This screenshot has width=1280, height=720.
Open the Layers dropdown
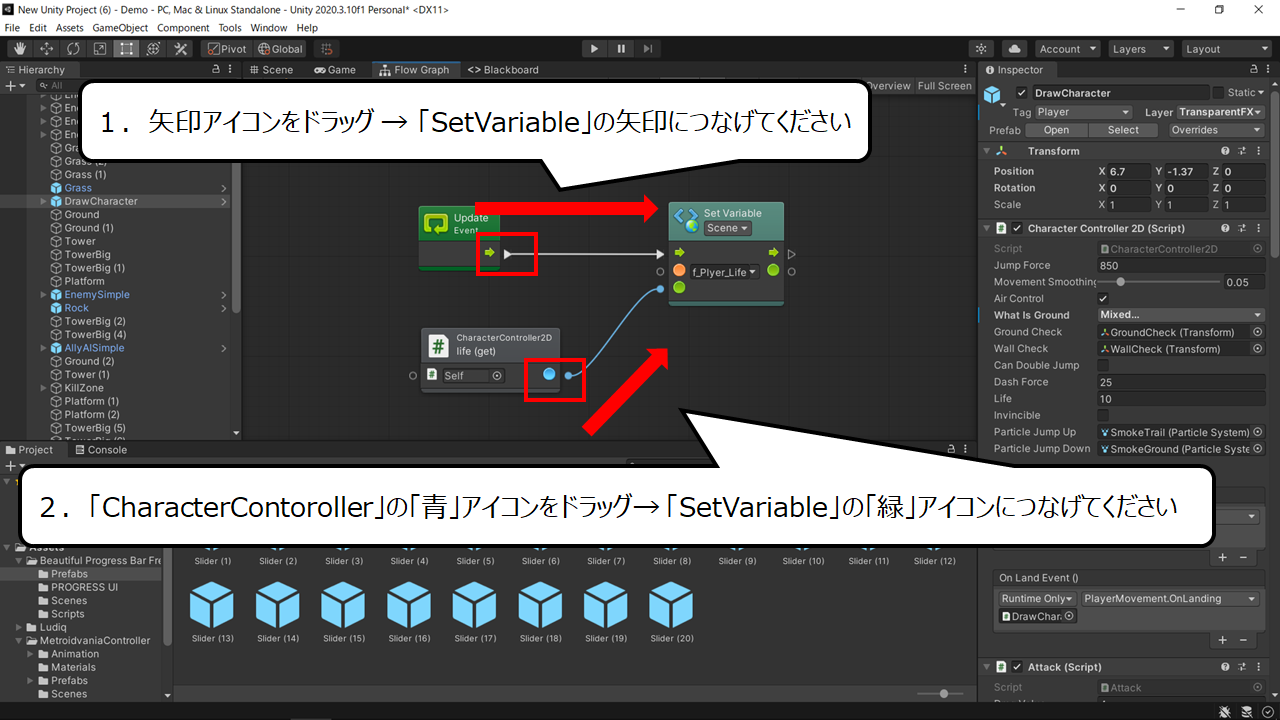[1140, 49]
